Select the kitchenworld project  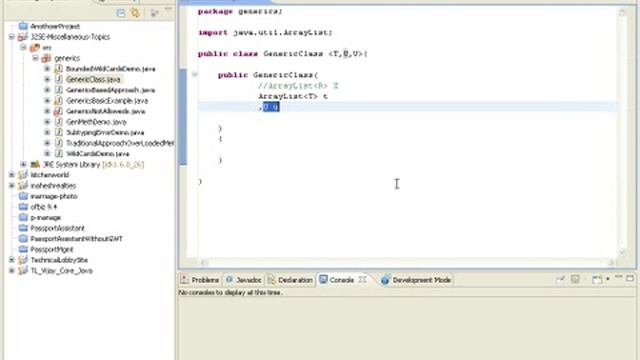point(50,175)
